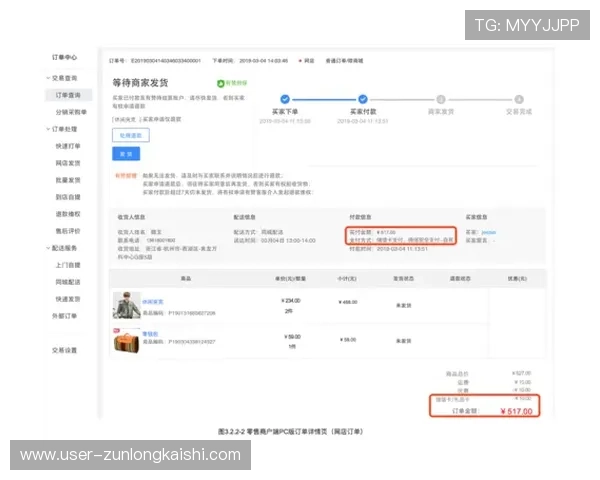Select 订单查询 in the sidebar

[x=68, y=95]
